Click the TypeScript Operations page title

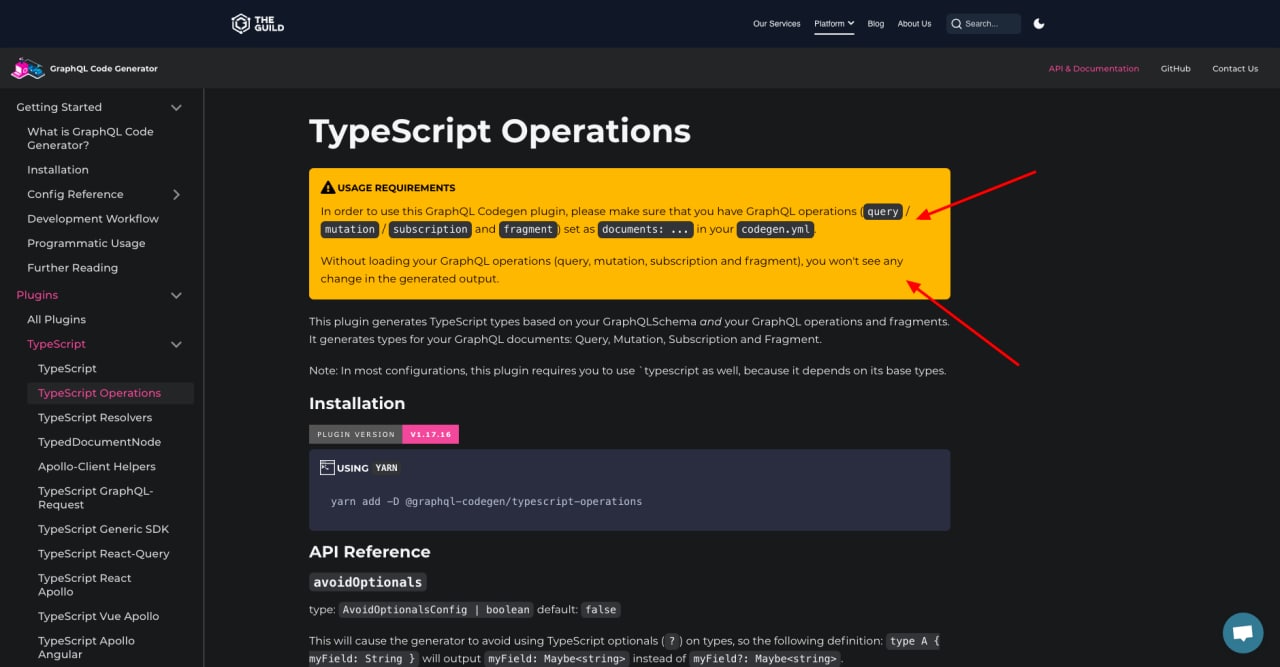(500, 131)
